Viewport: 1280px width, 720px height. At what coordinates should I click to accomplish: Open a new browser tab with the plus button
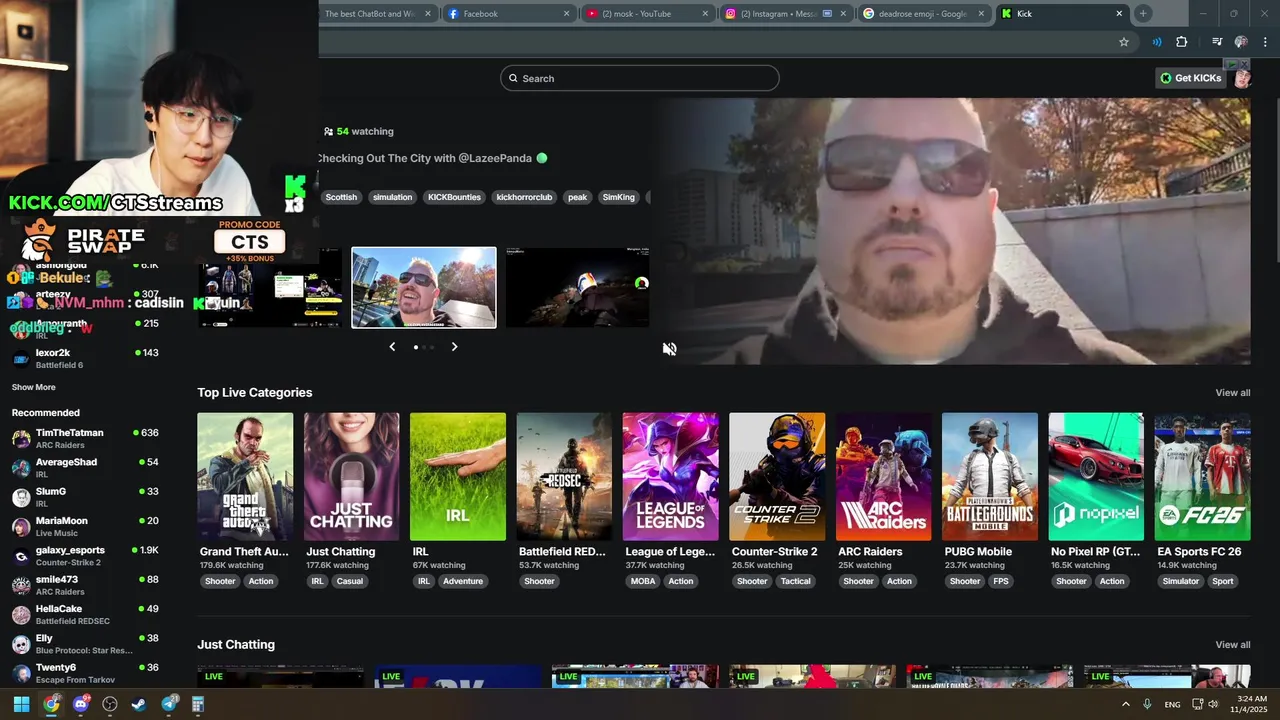[x=1143, y=14]
